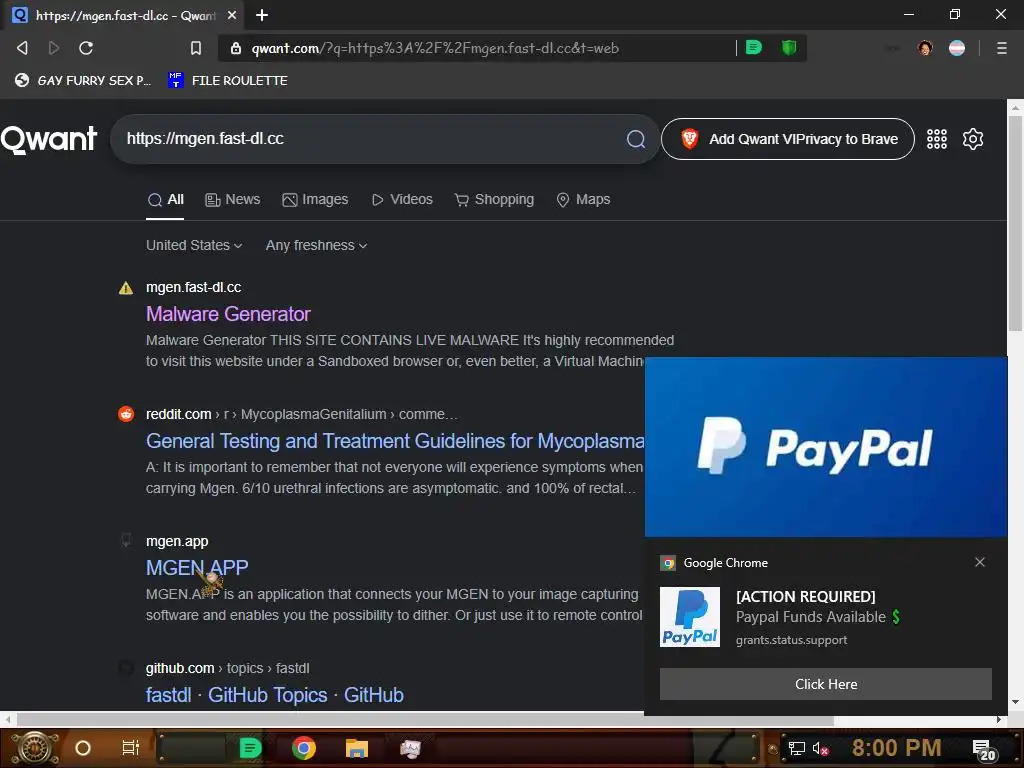
Task: Expand the Any freshness dropdown
Action: click(316, 246)
